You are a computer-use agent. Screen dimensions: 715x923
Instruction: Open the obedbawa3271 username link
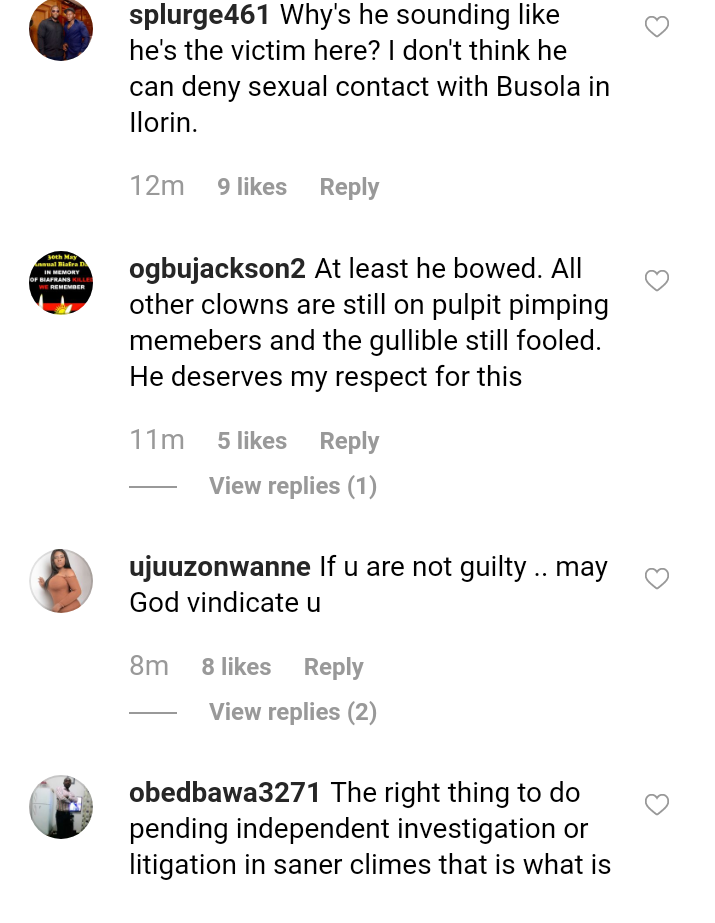click(225, 793)
